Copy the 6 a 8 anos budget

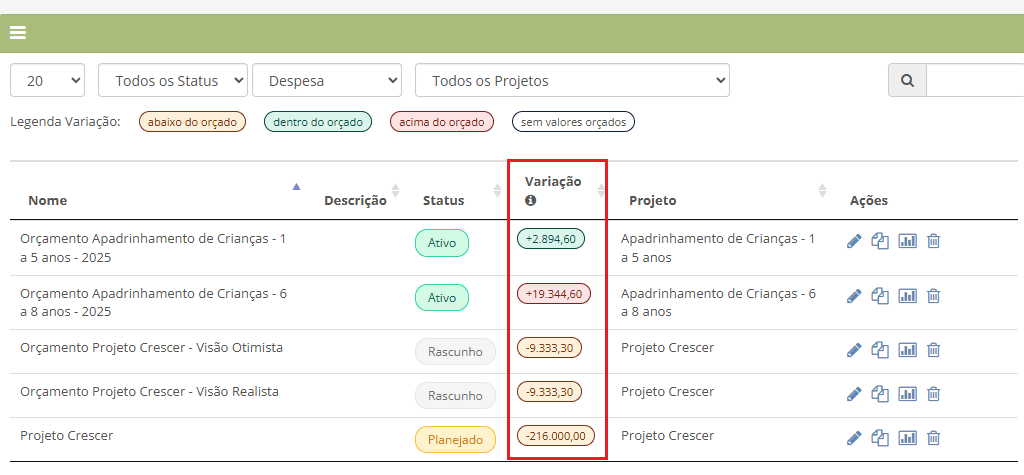(x=880, y=295)
